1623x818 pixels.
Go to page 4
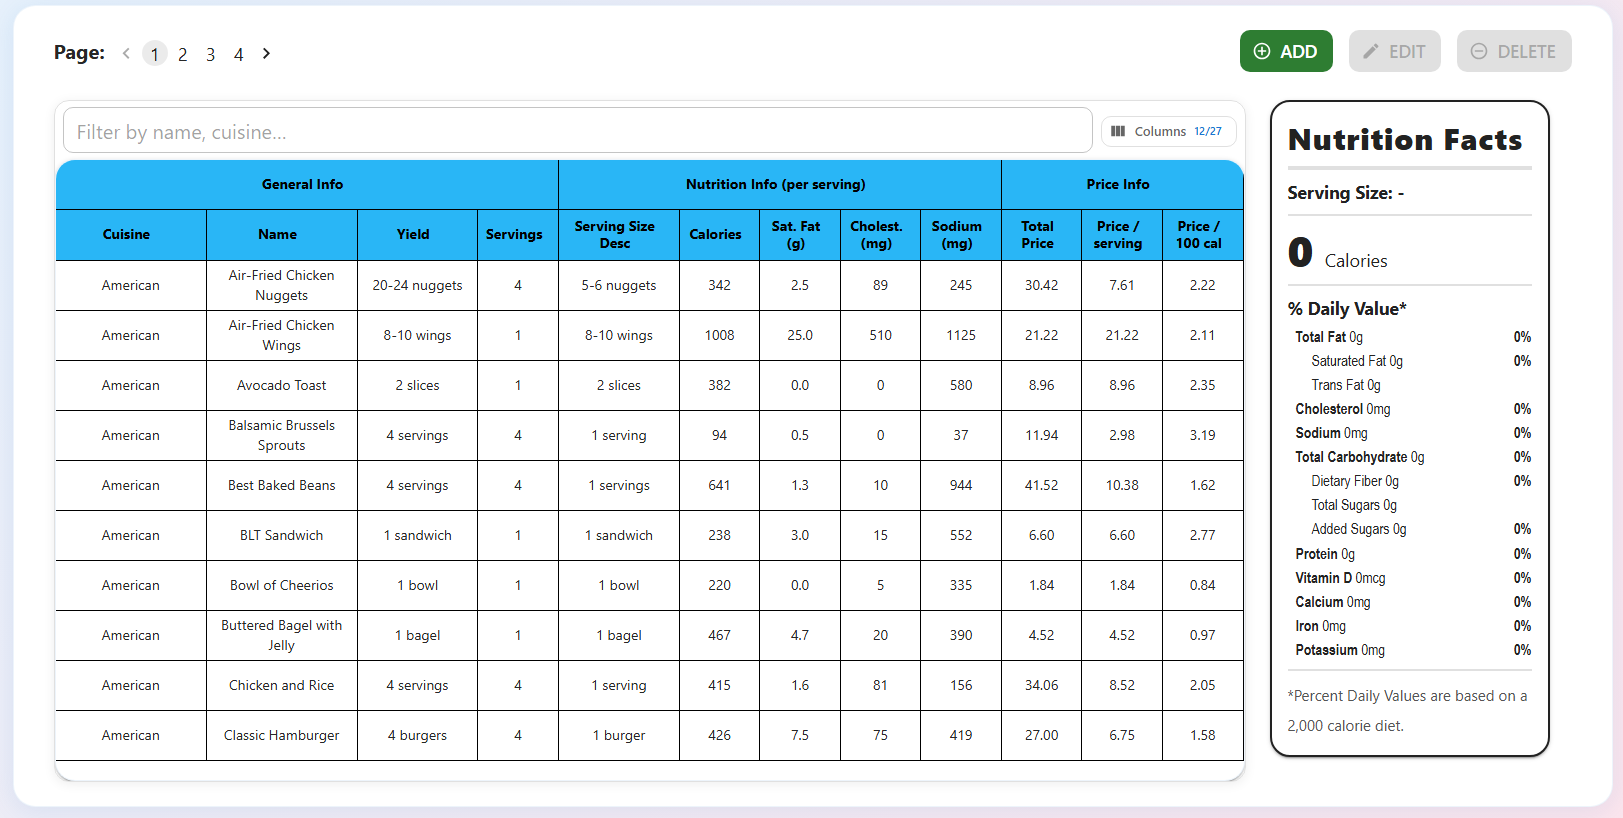[238, 54]
